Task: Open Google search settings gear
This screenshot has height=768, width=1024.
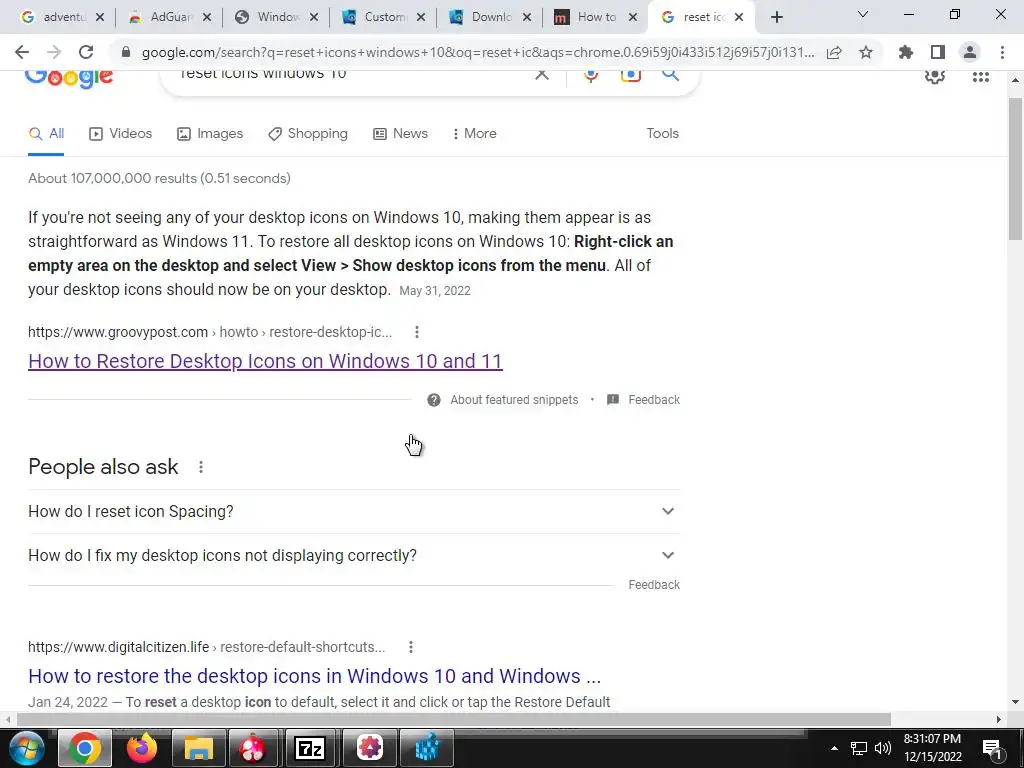Action: click(x=935, y=76)
